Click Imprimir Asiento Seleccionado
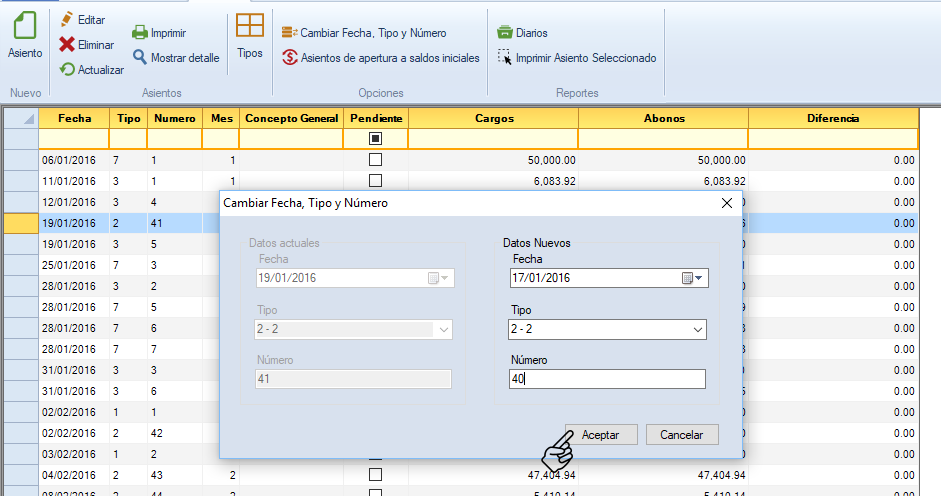Viewport: 941px width, 496px height. pos(506,58)
